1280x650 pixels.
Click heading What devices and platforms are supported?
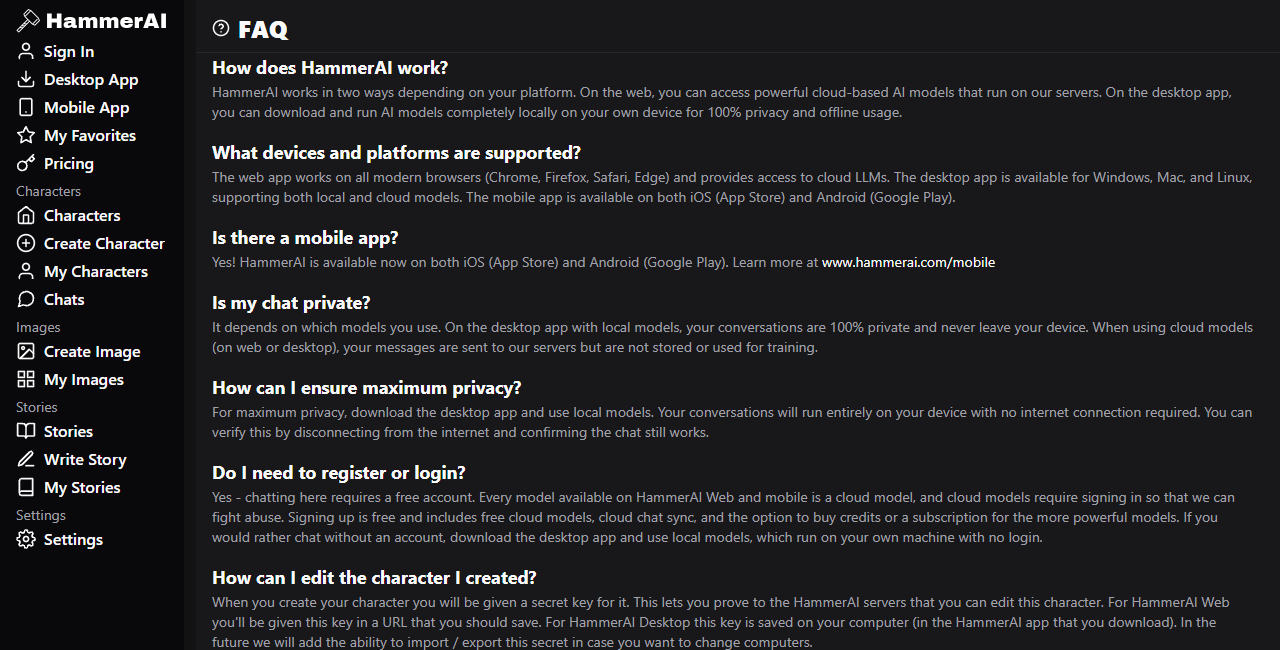(x=396, y=153)
